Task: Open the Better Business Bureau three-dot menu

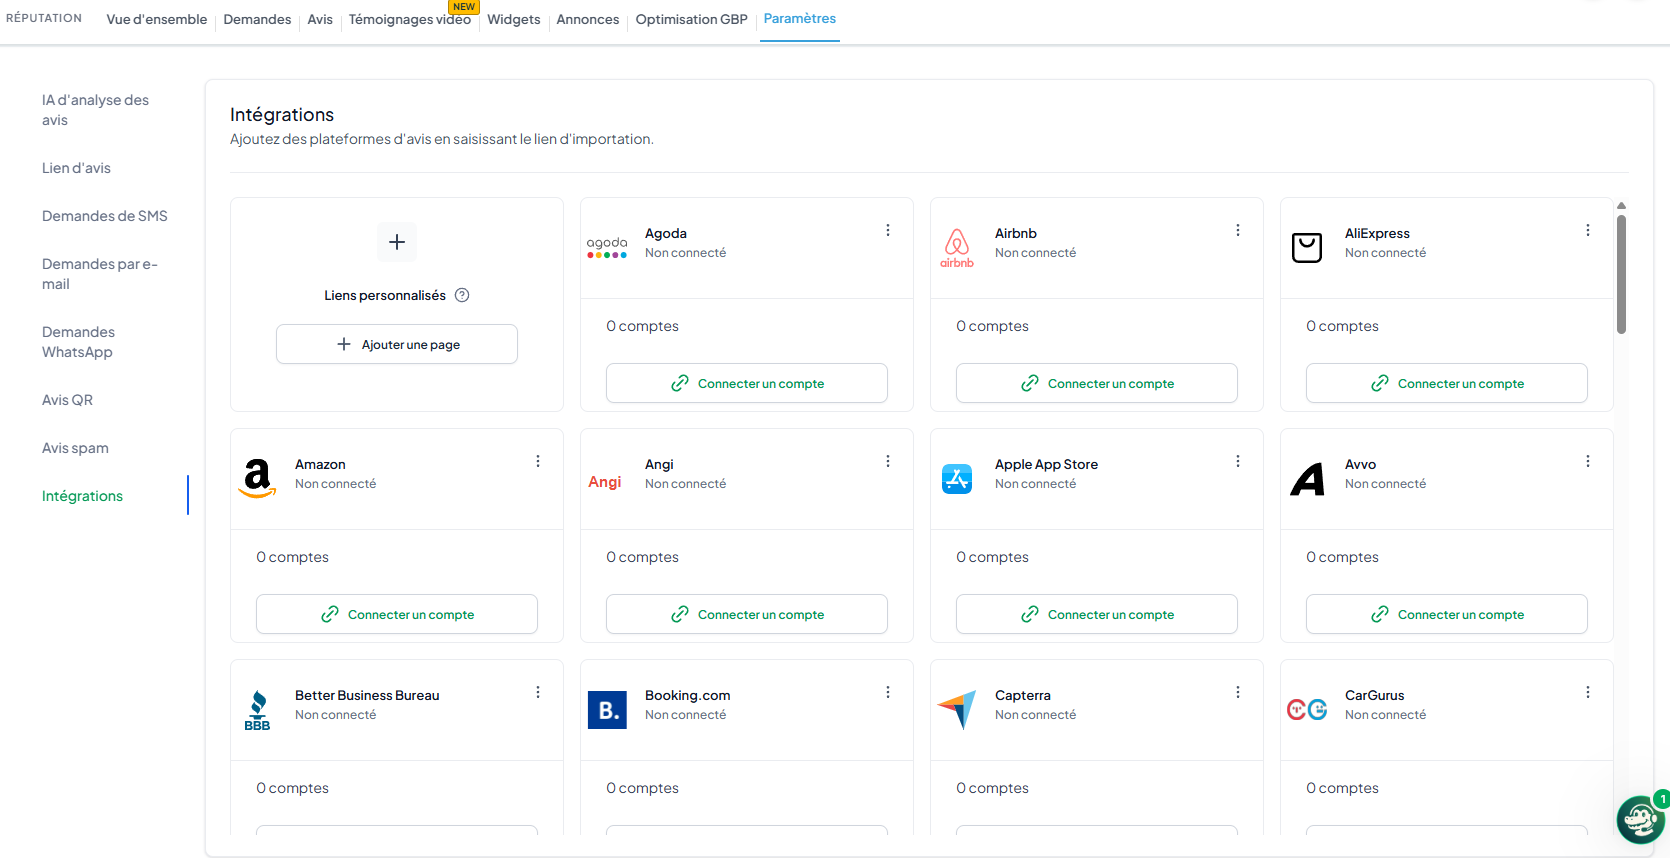Action: point(538,692)
